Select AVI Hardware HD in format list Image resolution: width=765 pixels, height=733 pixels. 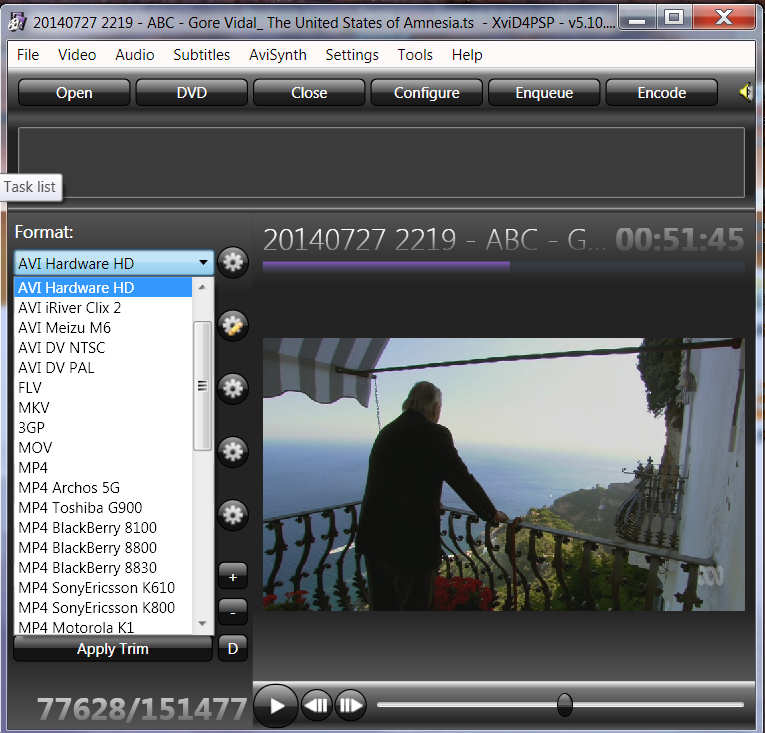pyautogui.click(x=103, y=287)
